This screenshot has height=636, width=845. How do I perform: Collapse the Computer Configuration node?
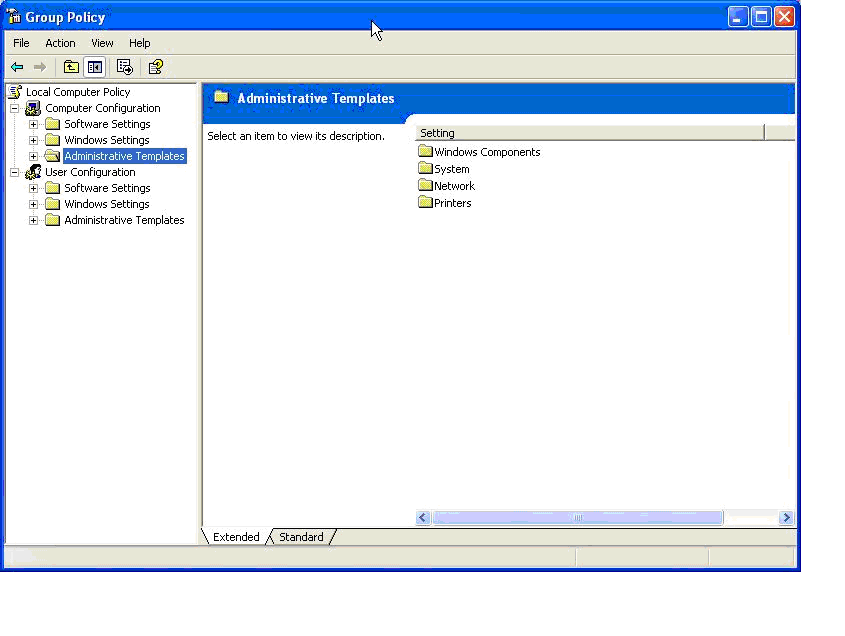click(15, 108)
